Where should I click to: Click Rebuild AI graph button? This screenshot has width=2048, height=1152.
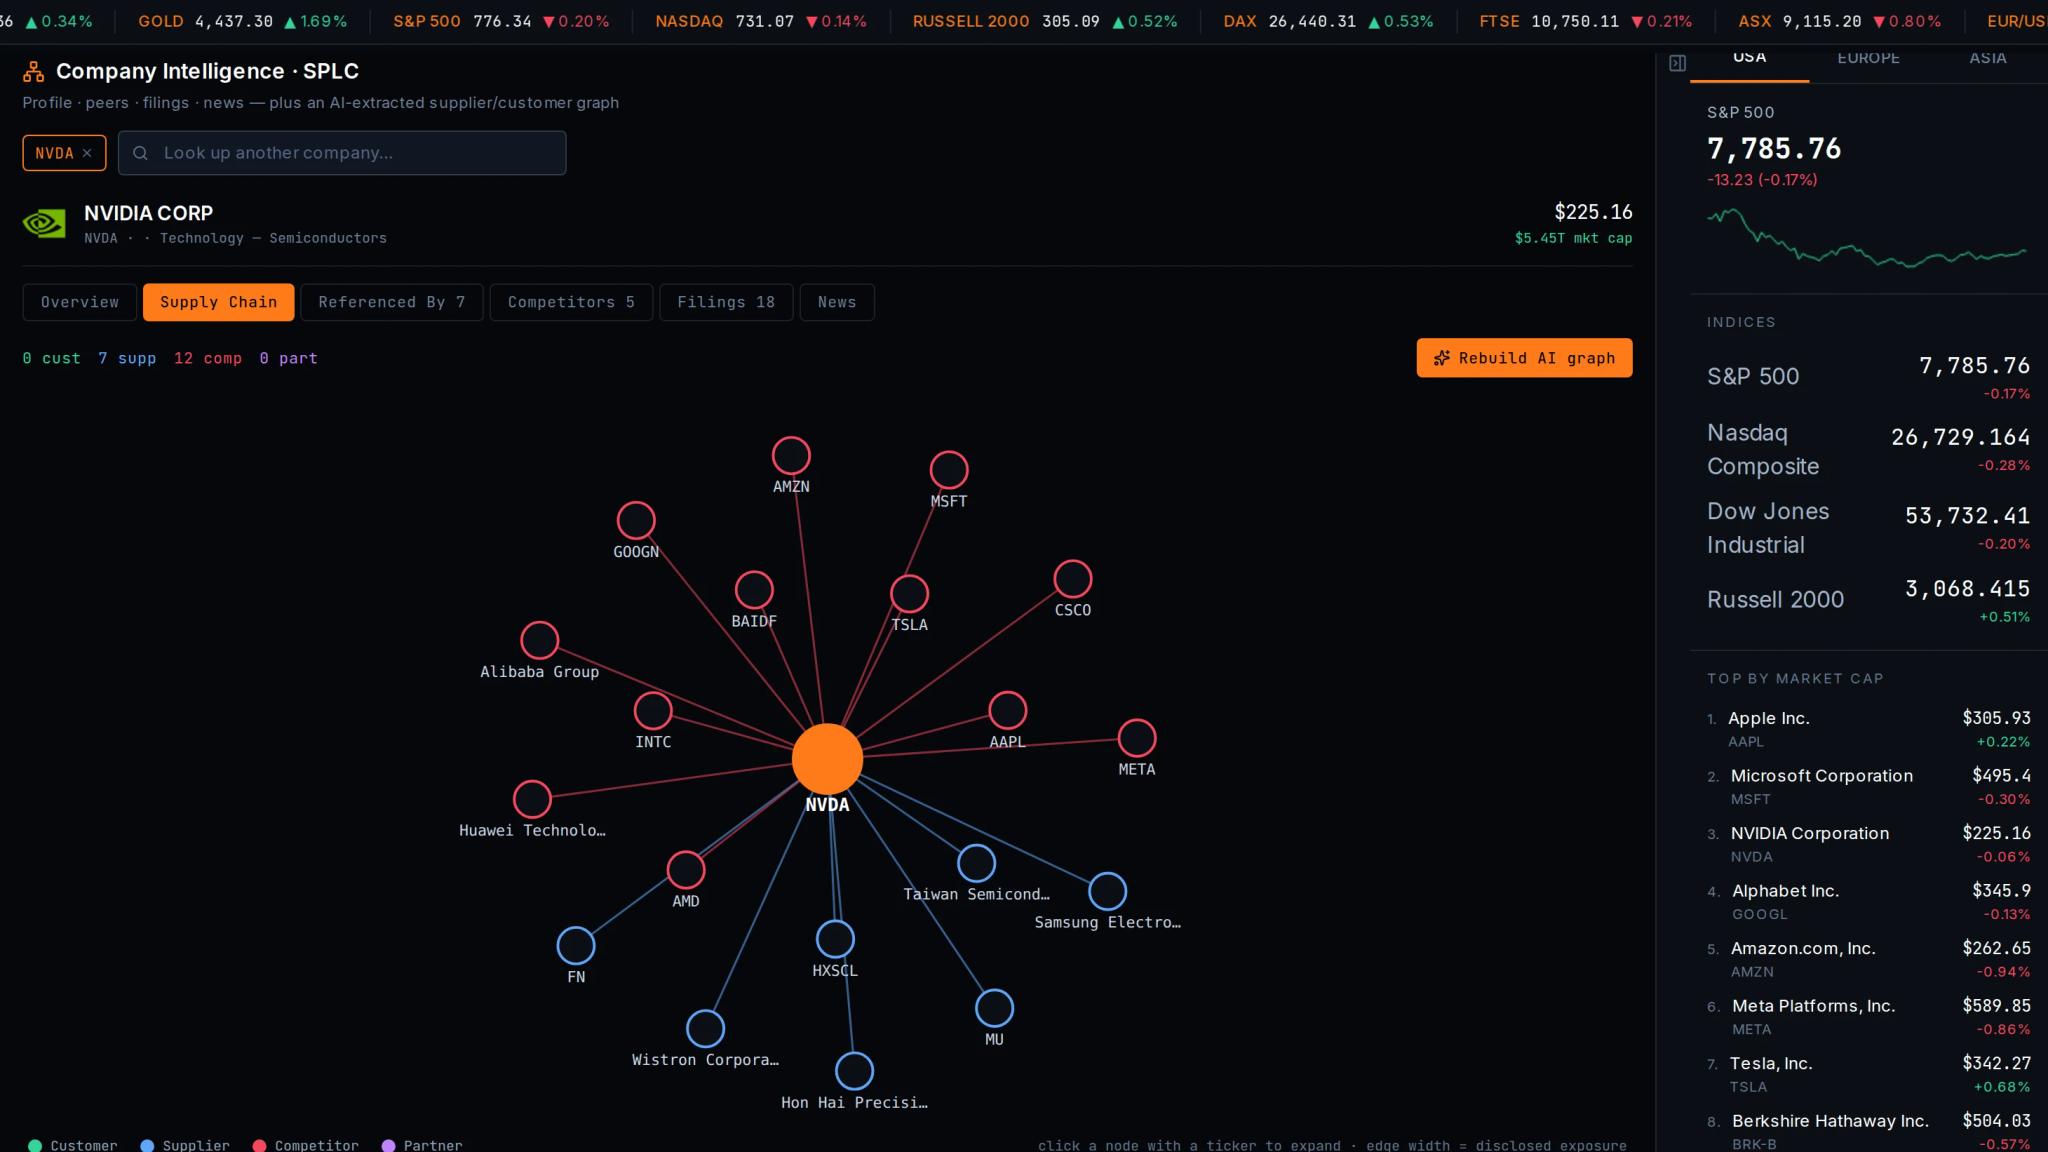[1524, 358]
